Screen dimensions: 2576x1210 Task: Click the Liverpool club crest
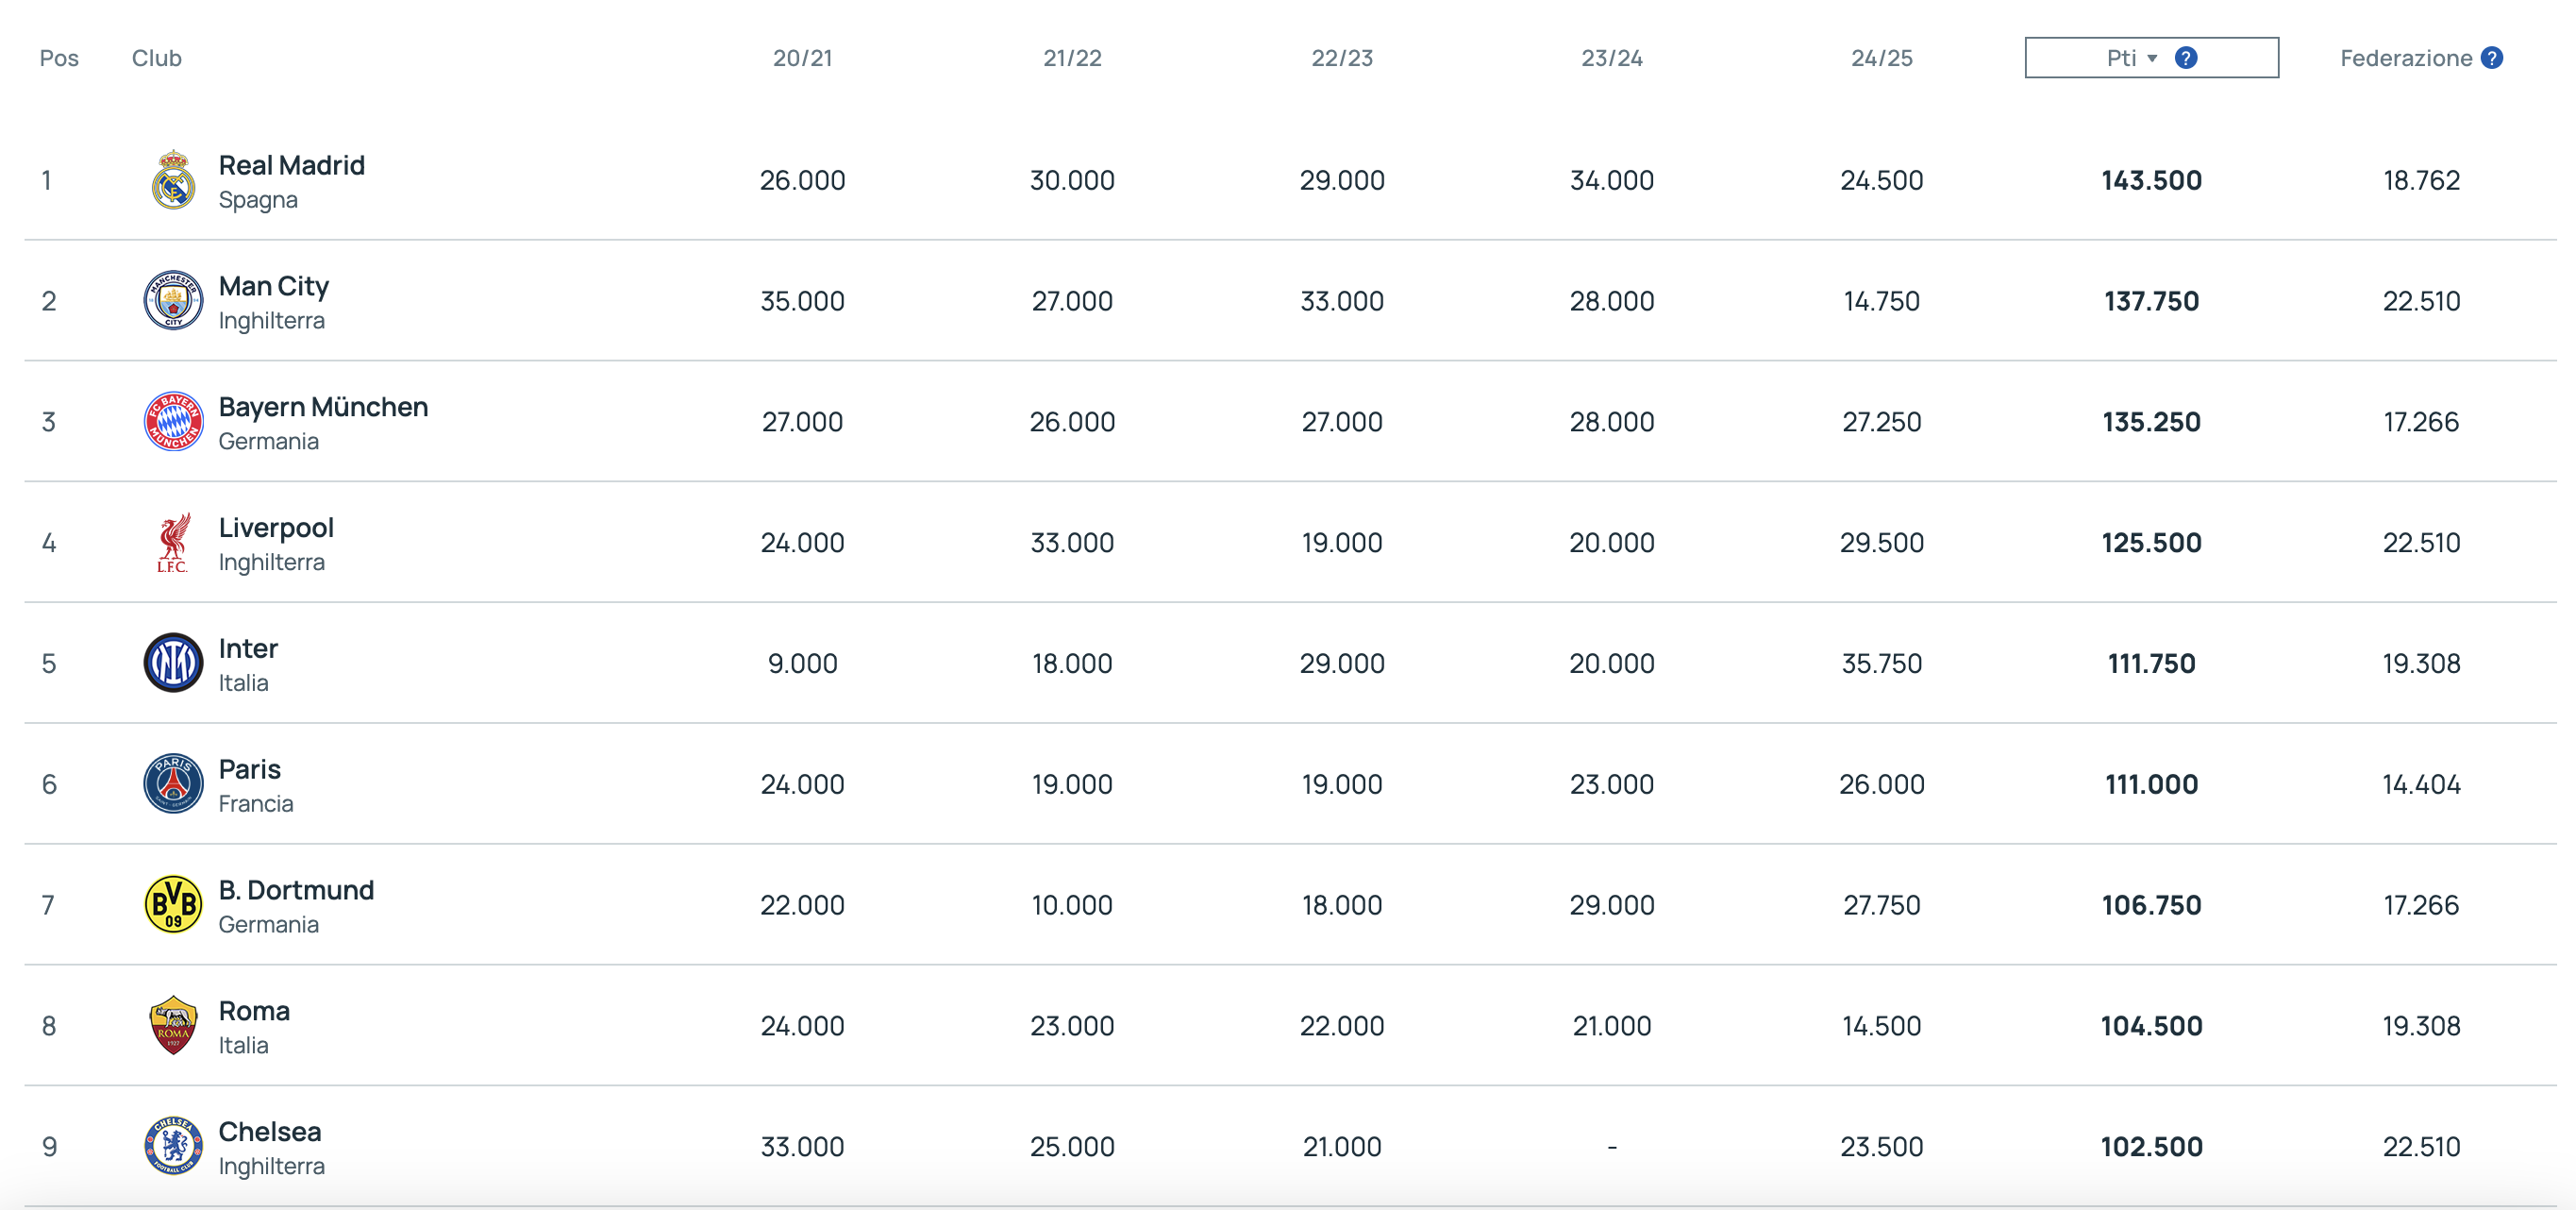[173, 542]
